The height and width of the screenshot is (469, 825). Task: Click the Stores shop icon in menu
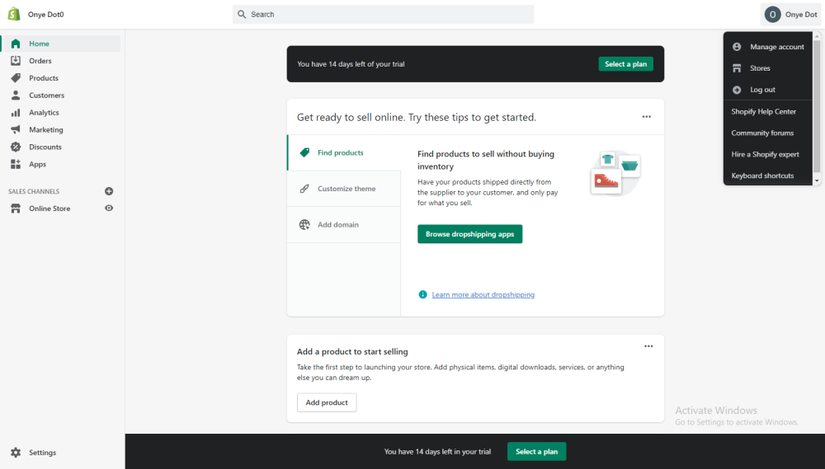[x=737, y=68]
